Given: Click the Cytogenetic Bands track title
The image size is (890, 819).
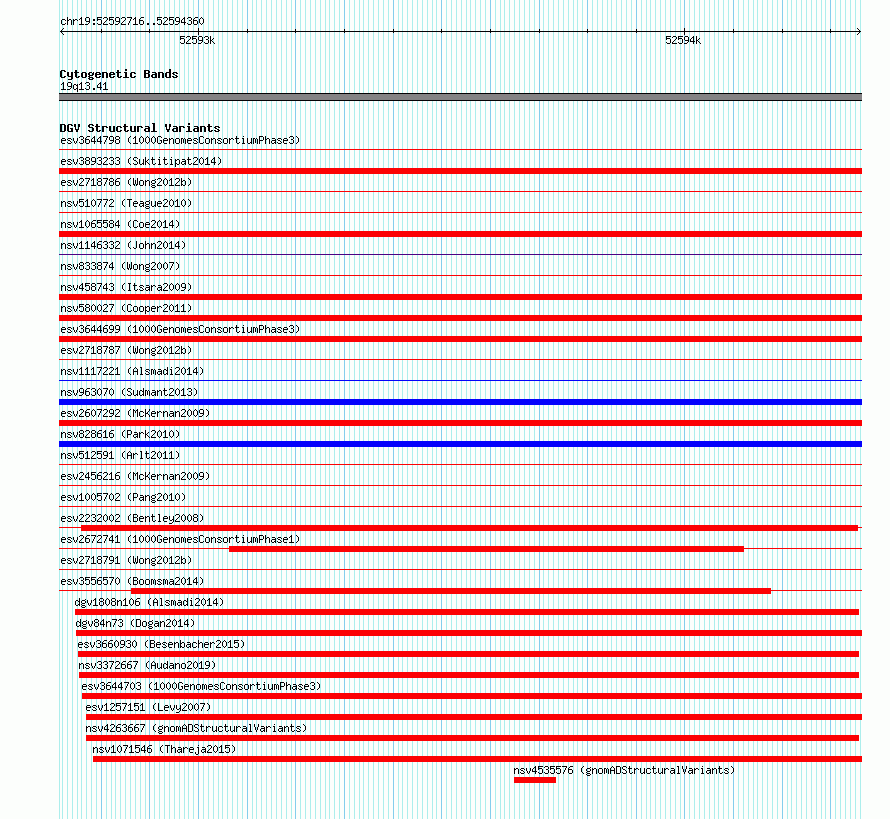Looking at the screenshot, I should click(x=119, y=74).
